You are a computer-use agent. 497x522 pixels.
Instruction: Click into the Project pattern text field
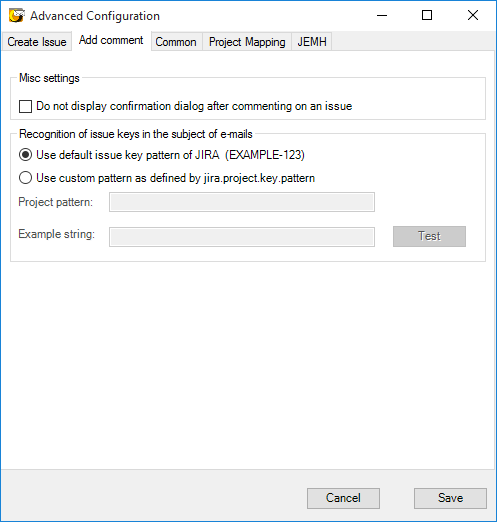[242, 202]
